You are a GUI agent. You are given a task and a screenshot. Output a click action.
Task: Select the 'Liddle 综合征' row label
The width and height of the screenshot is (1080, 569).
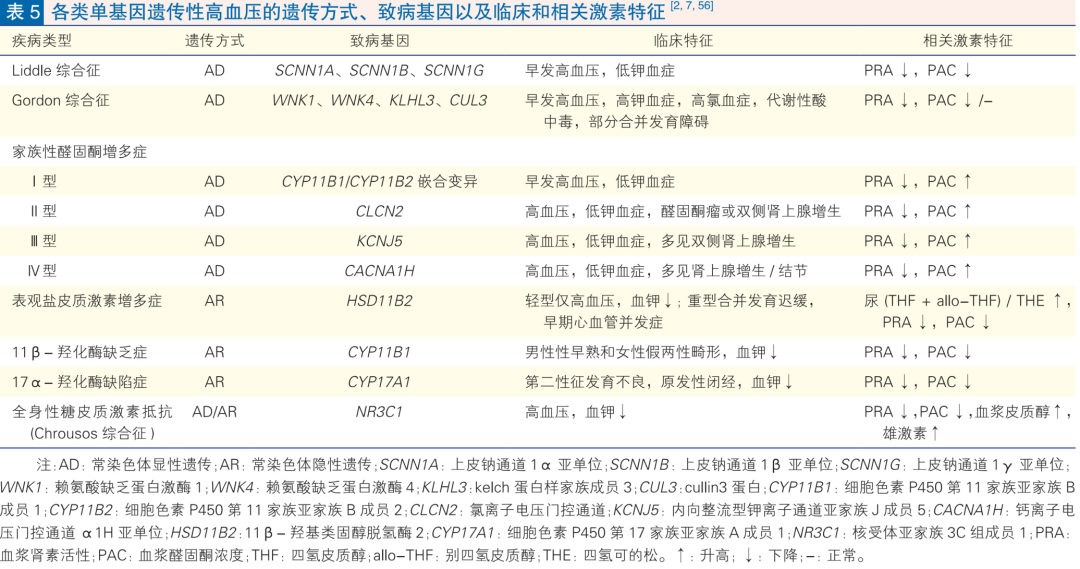(x=56, y=71)
